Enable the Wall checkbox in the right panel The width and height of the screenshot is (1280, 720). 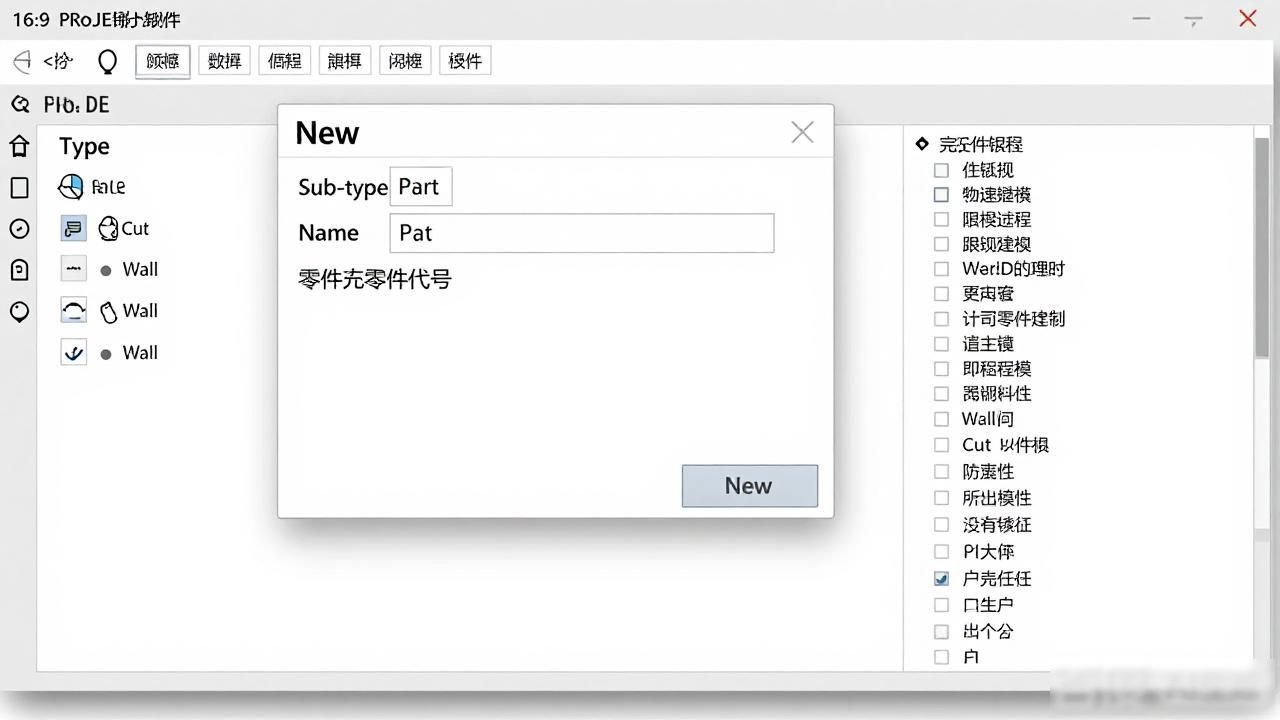941,419
